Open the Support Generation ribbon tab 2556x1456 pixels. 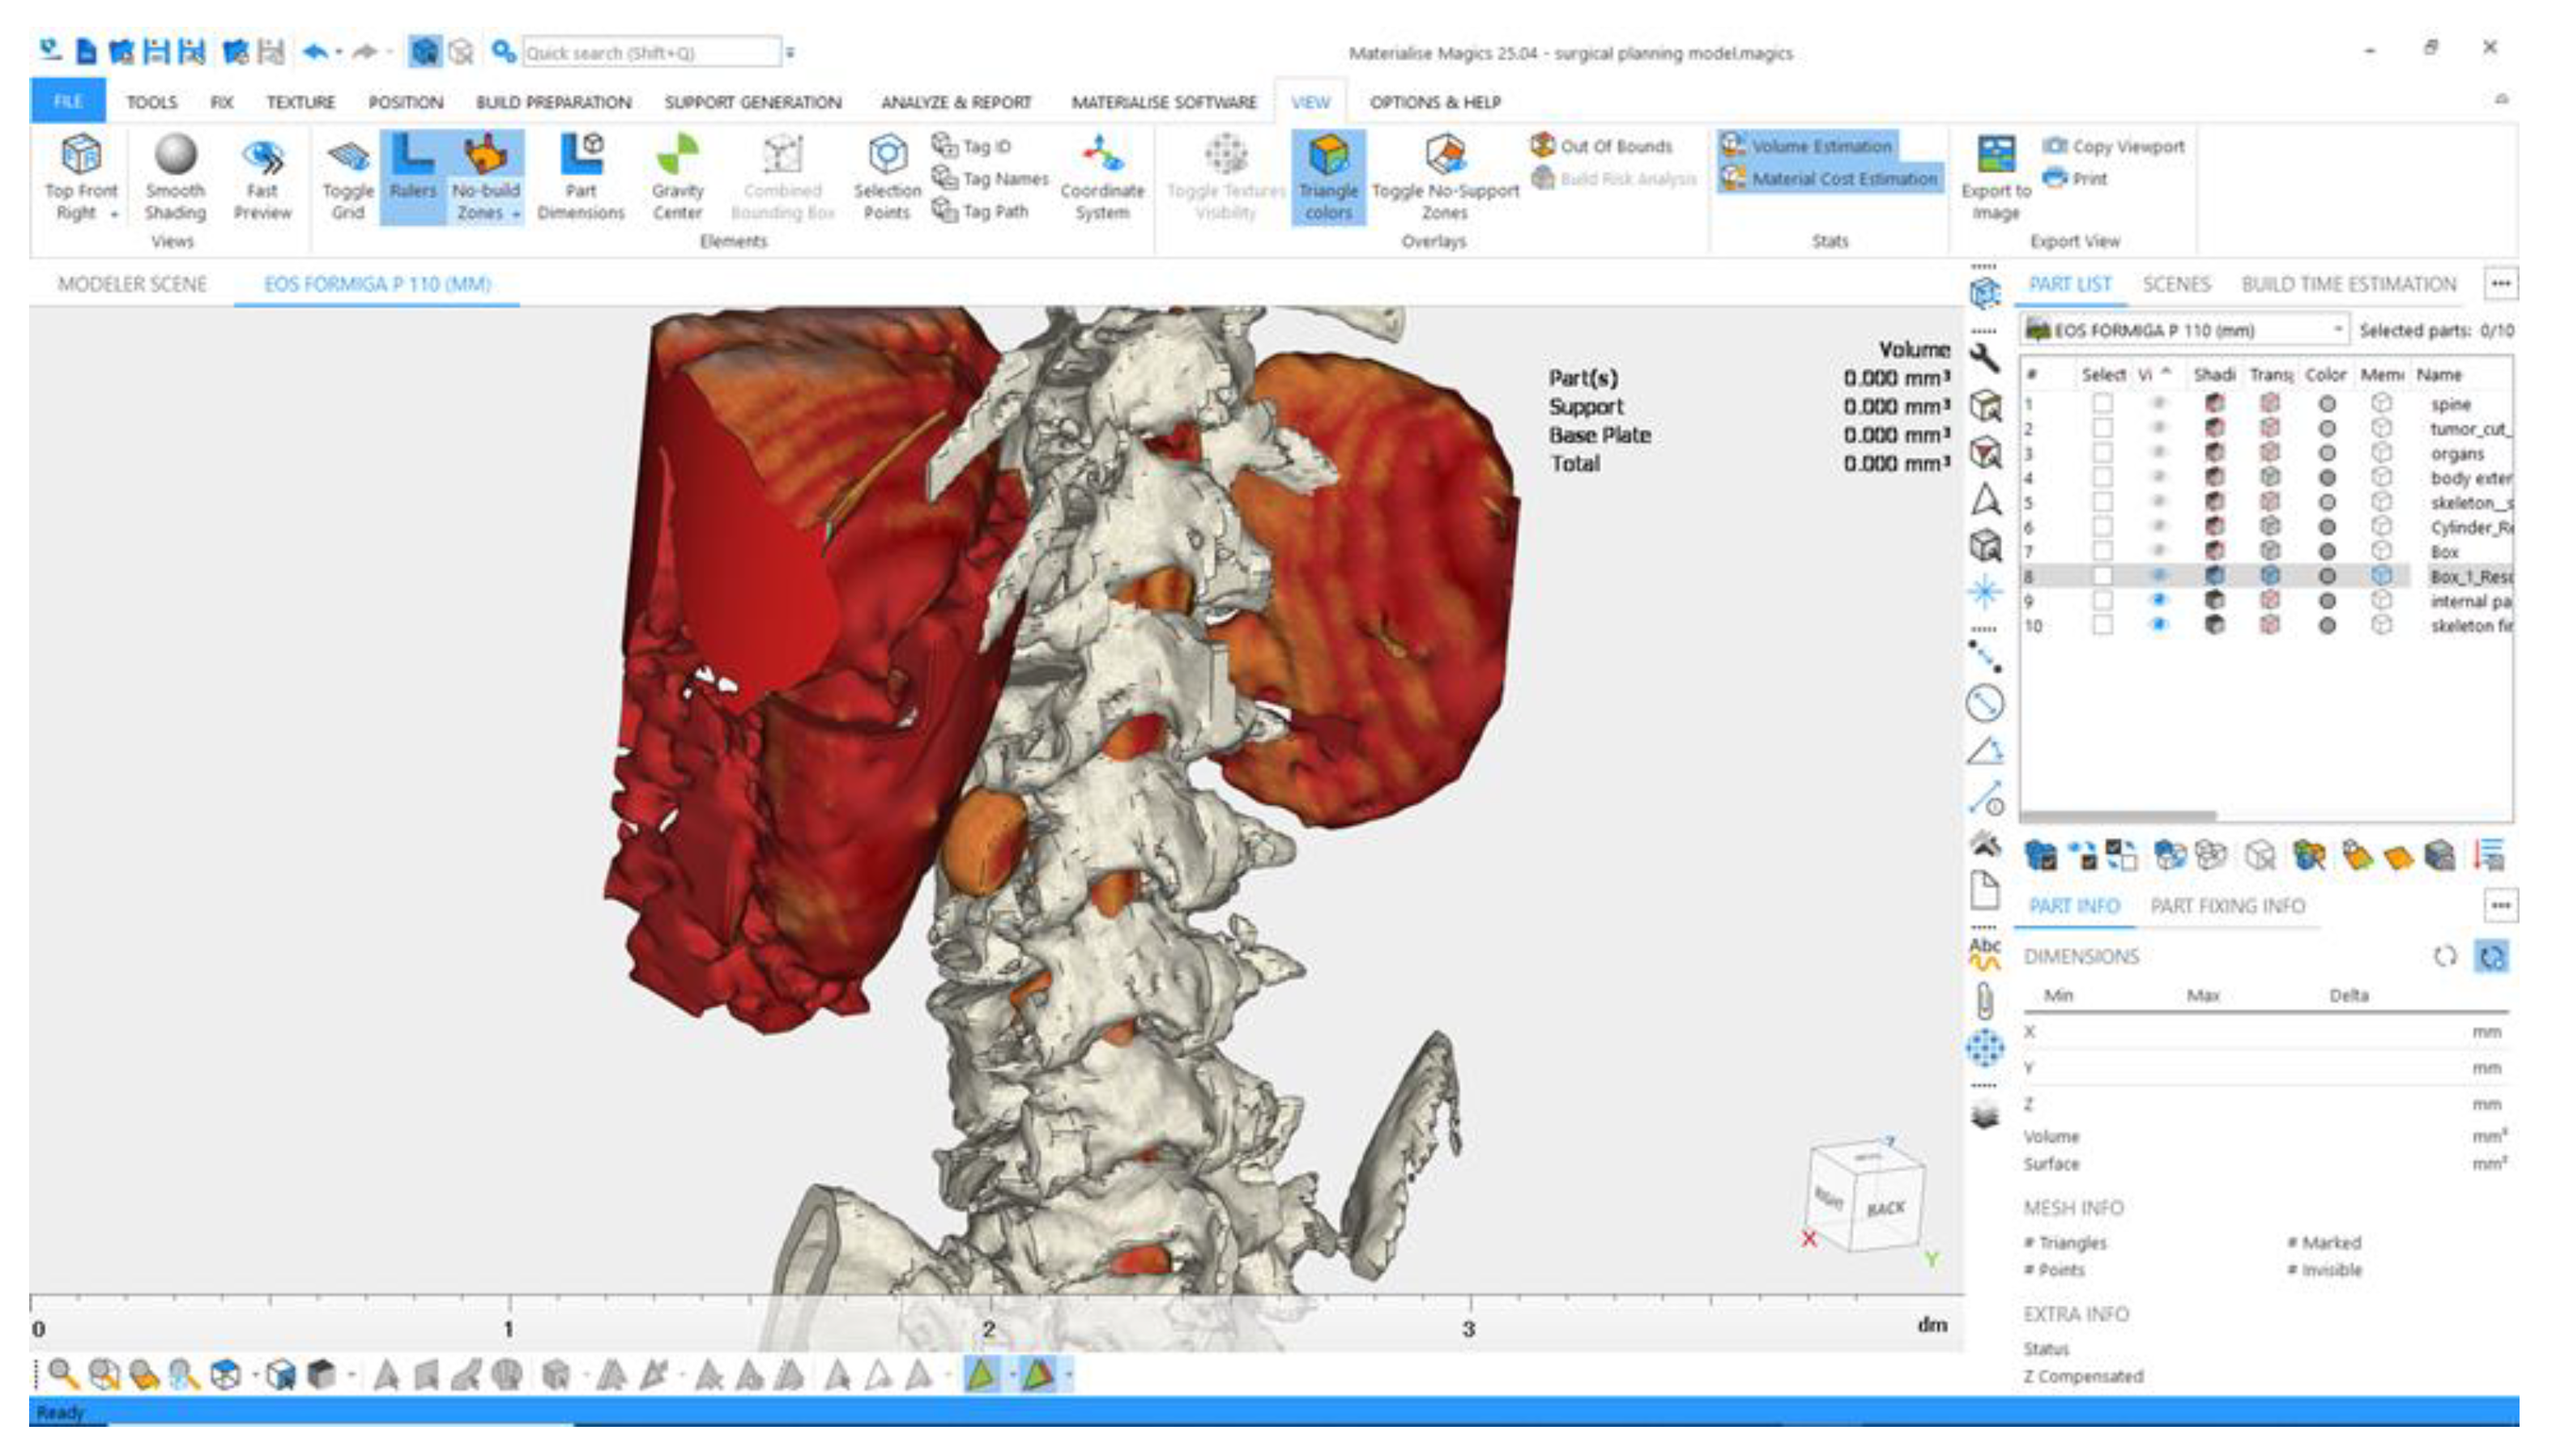coord(752,102)
